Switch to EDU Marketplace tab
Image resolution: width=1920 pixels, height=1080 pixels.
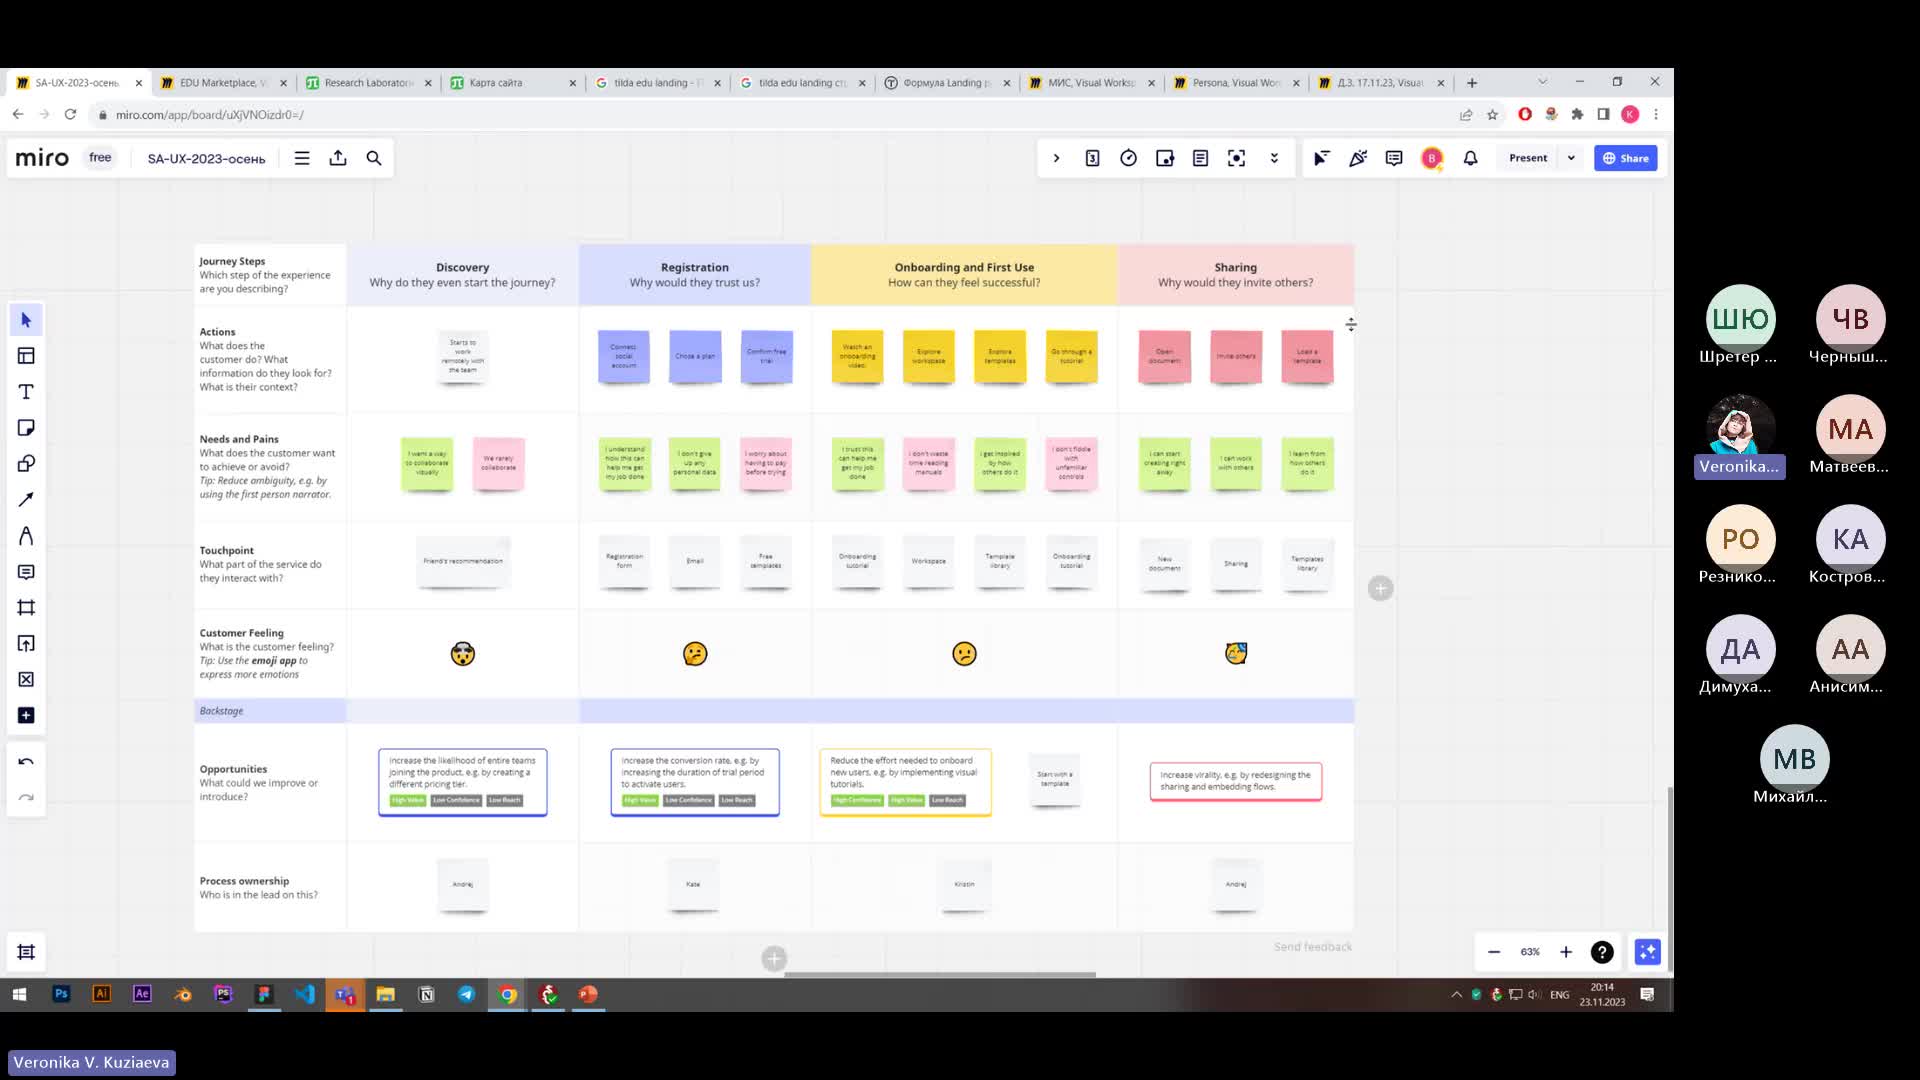tap(224, 83)
